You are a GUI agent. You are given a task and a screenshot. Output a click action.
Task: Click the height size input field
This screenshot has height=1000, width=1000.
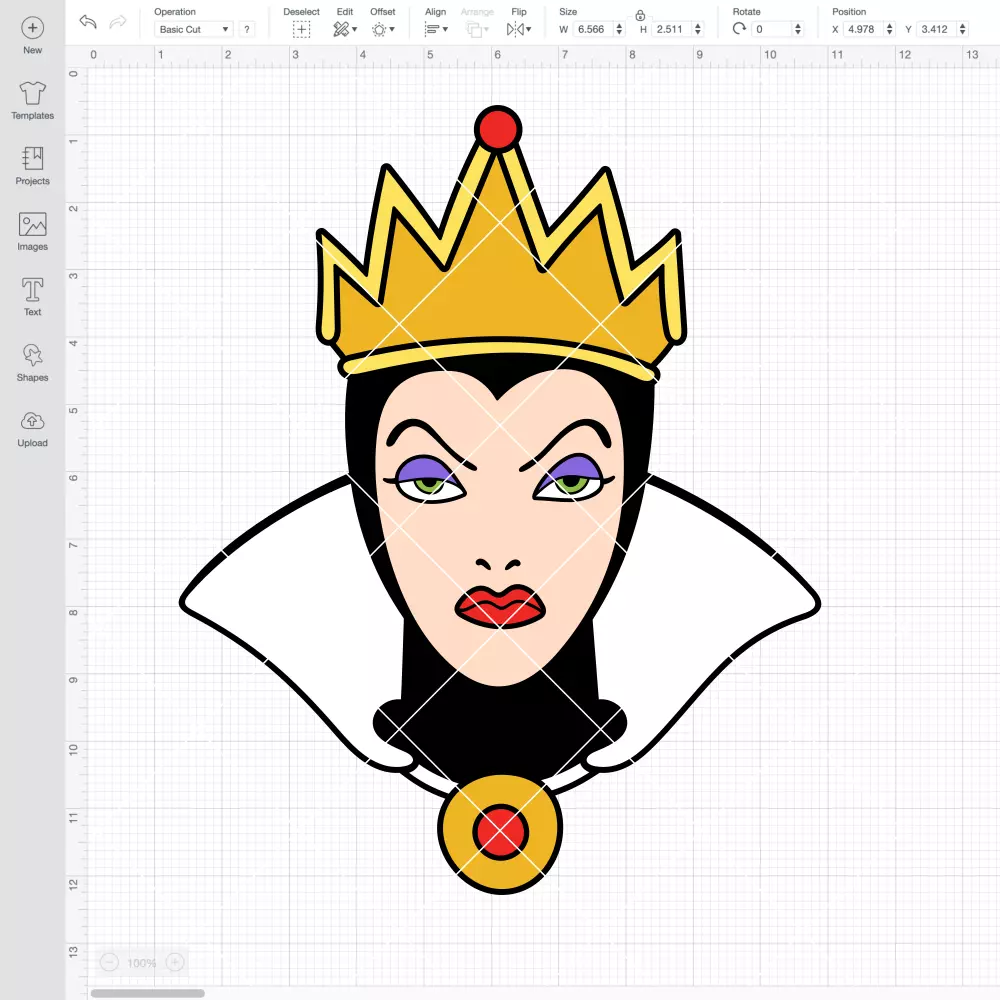(x=672, y=29)
